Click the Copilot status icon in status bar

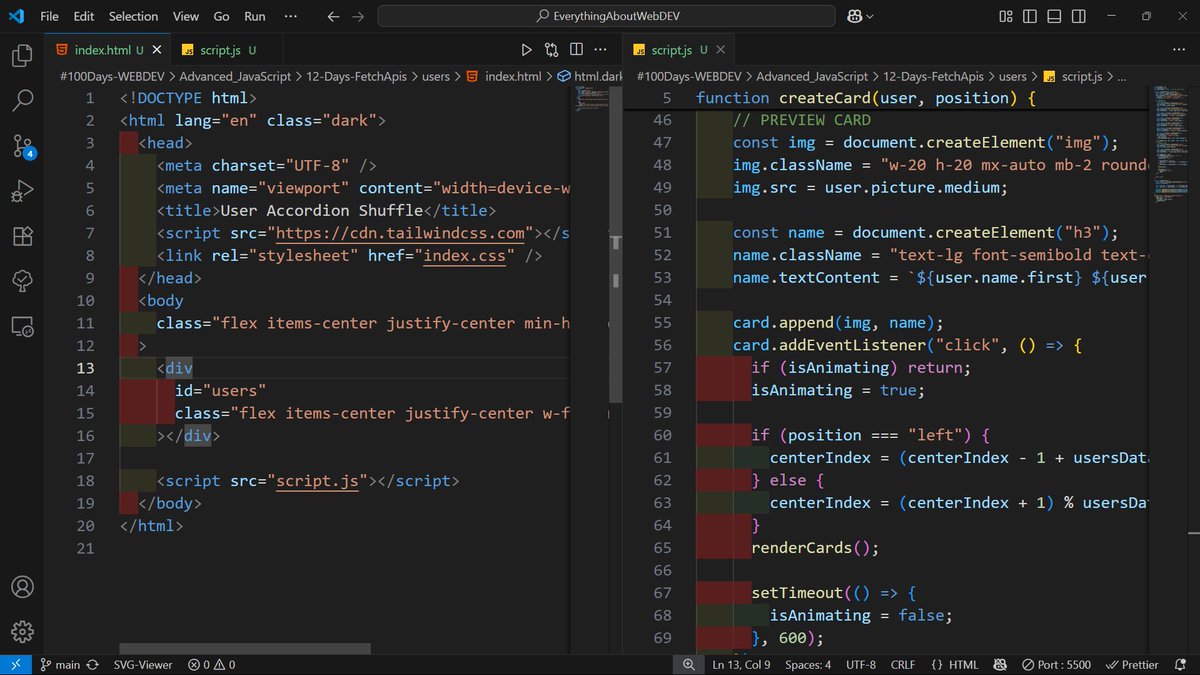[x=999, y=664]
